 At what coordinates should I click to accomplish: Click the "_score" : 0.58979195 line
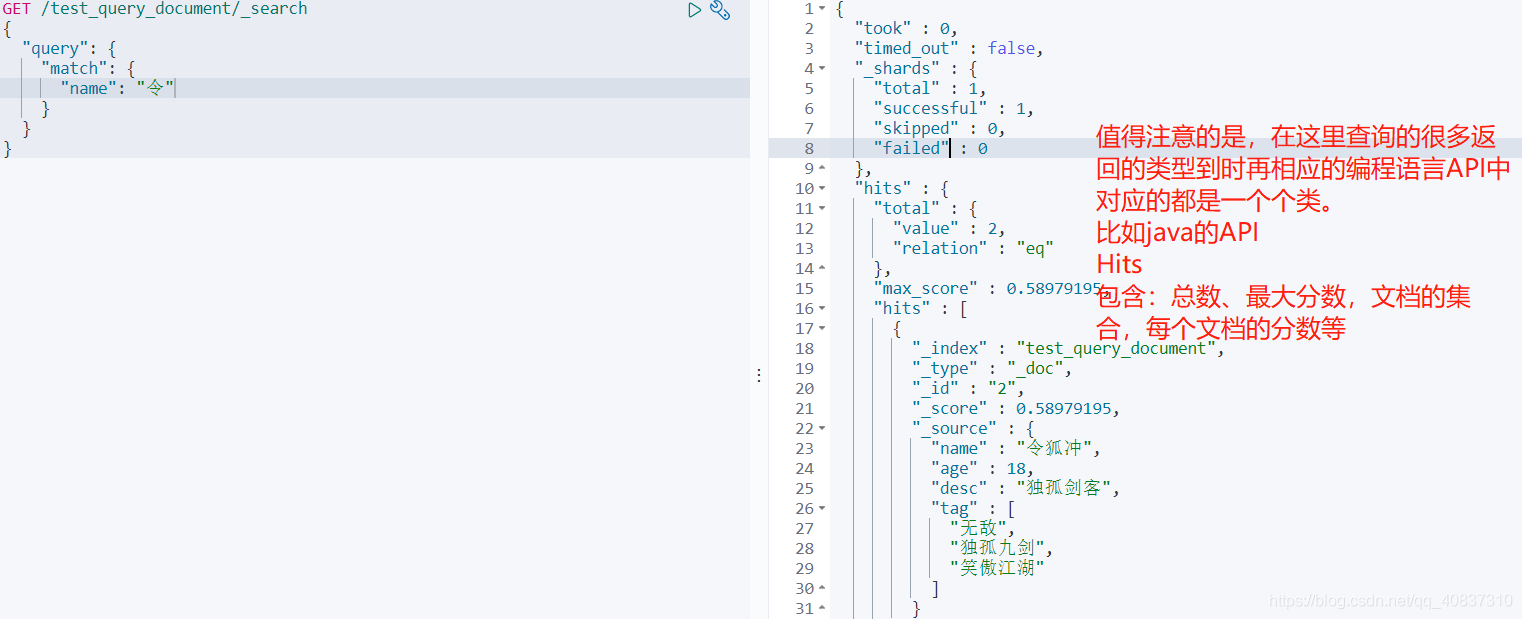pos(1015,408)
